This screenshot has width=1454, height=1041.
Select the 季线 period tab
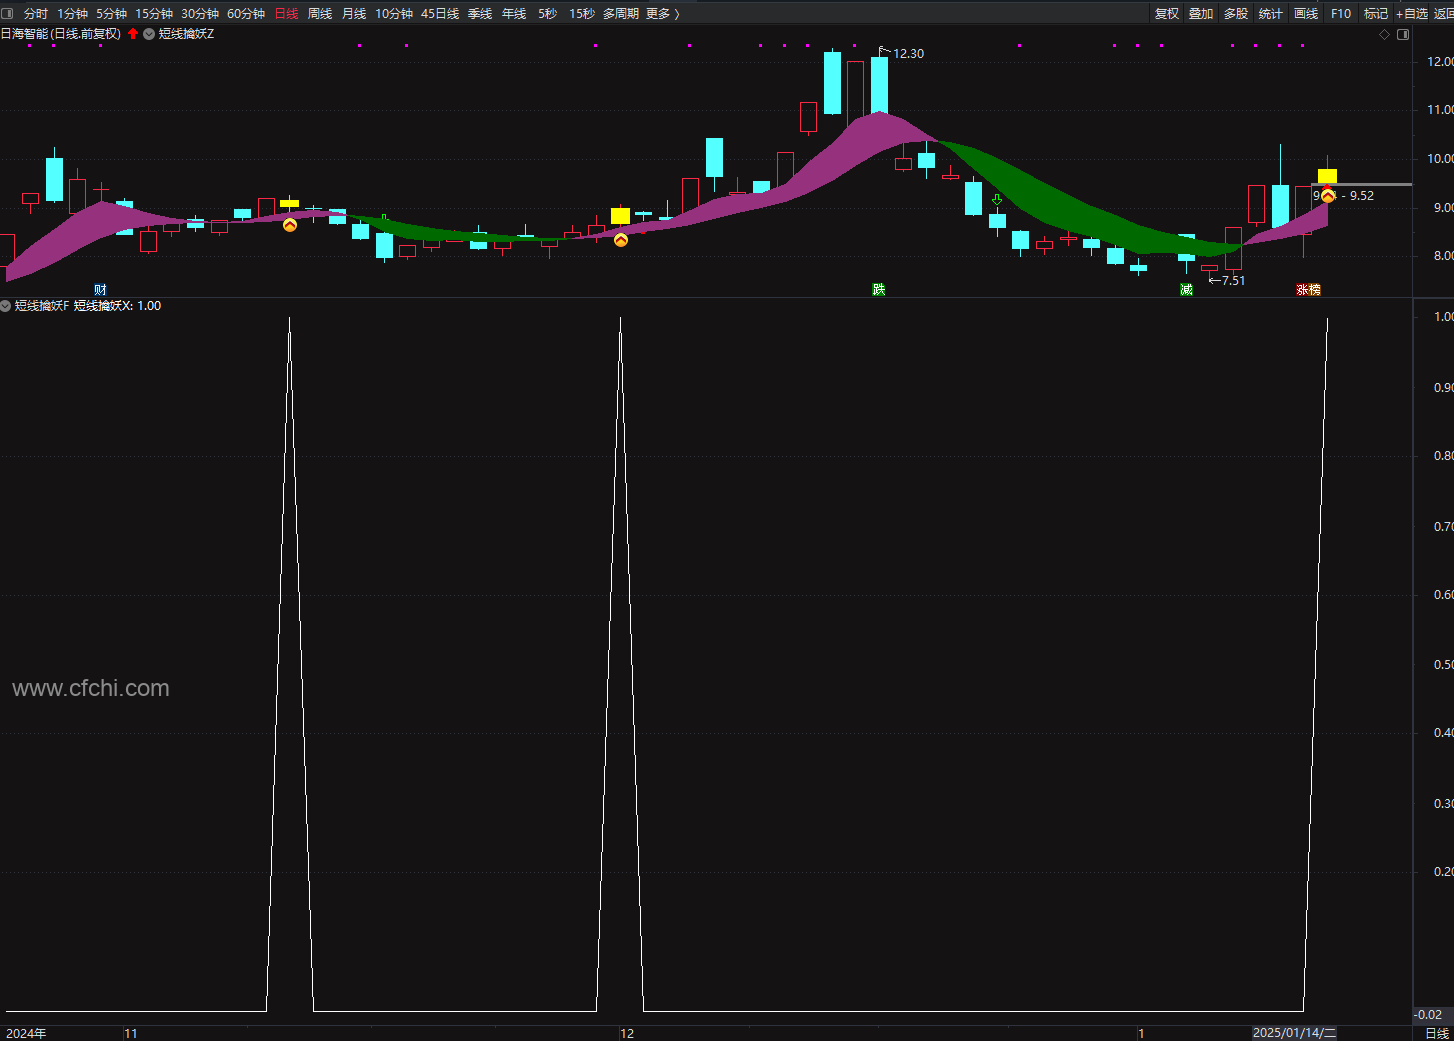coord(480,13)
